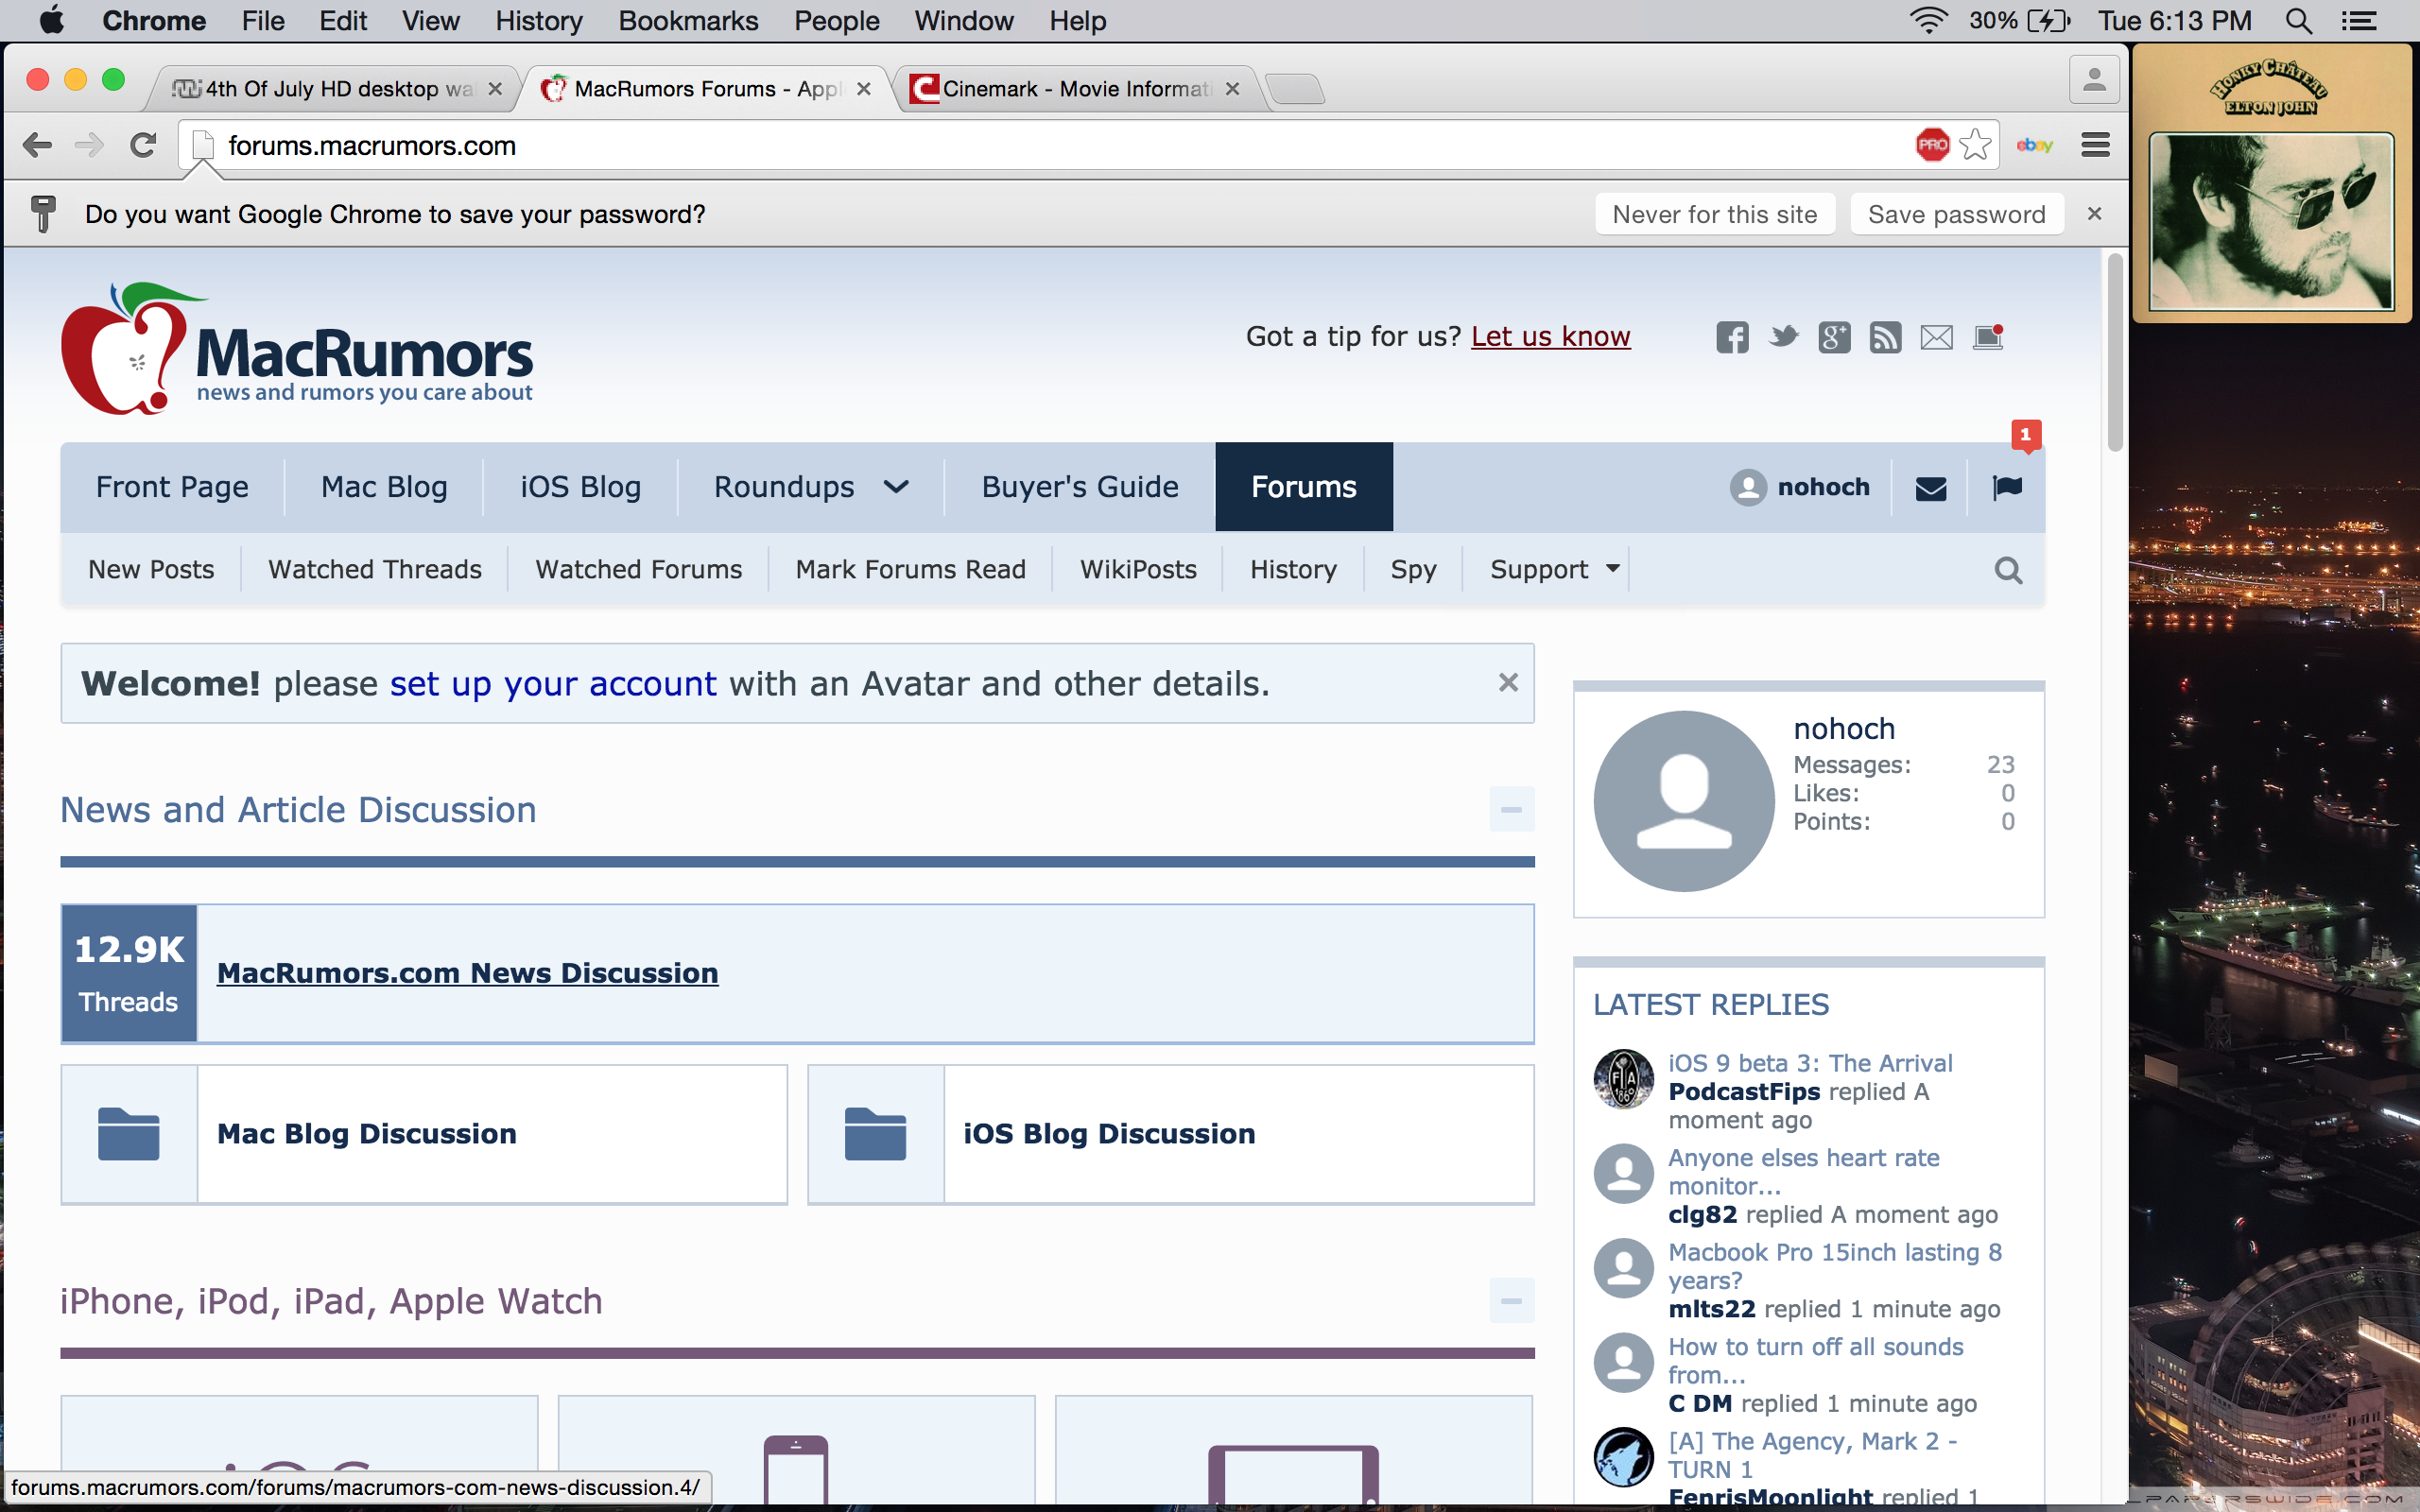Switch to Cinemark browser tab
2420x1512 pixels.
(1075, 89)
